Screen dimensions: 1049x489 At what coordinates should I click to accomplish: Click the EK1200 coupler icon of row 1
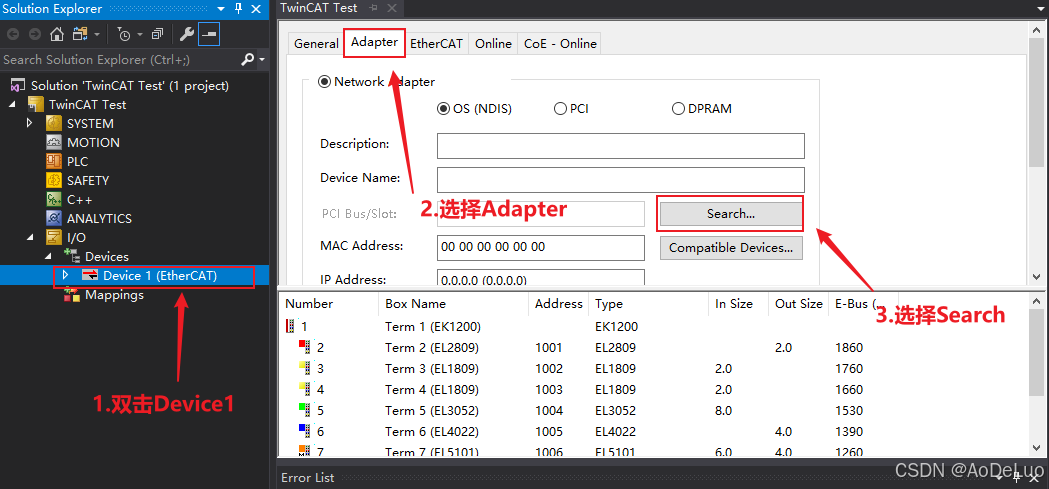290,326
